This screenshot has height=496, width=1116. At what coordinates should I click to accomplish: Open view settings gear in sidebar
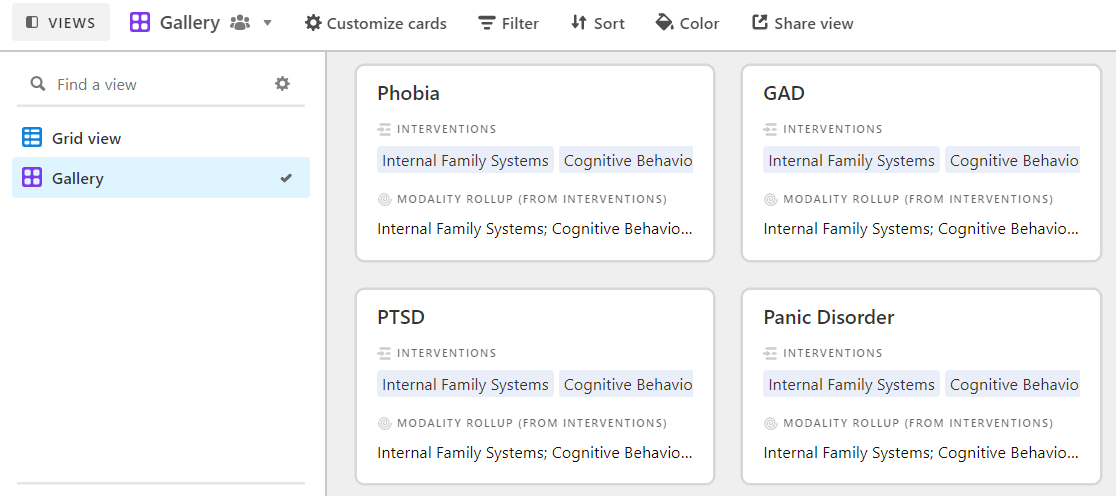[283, 84]
